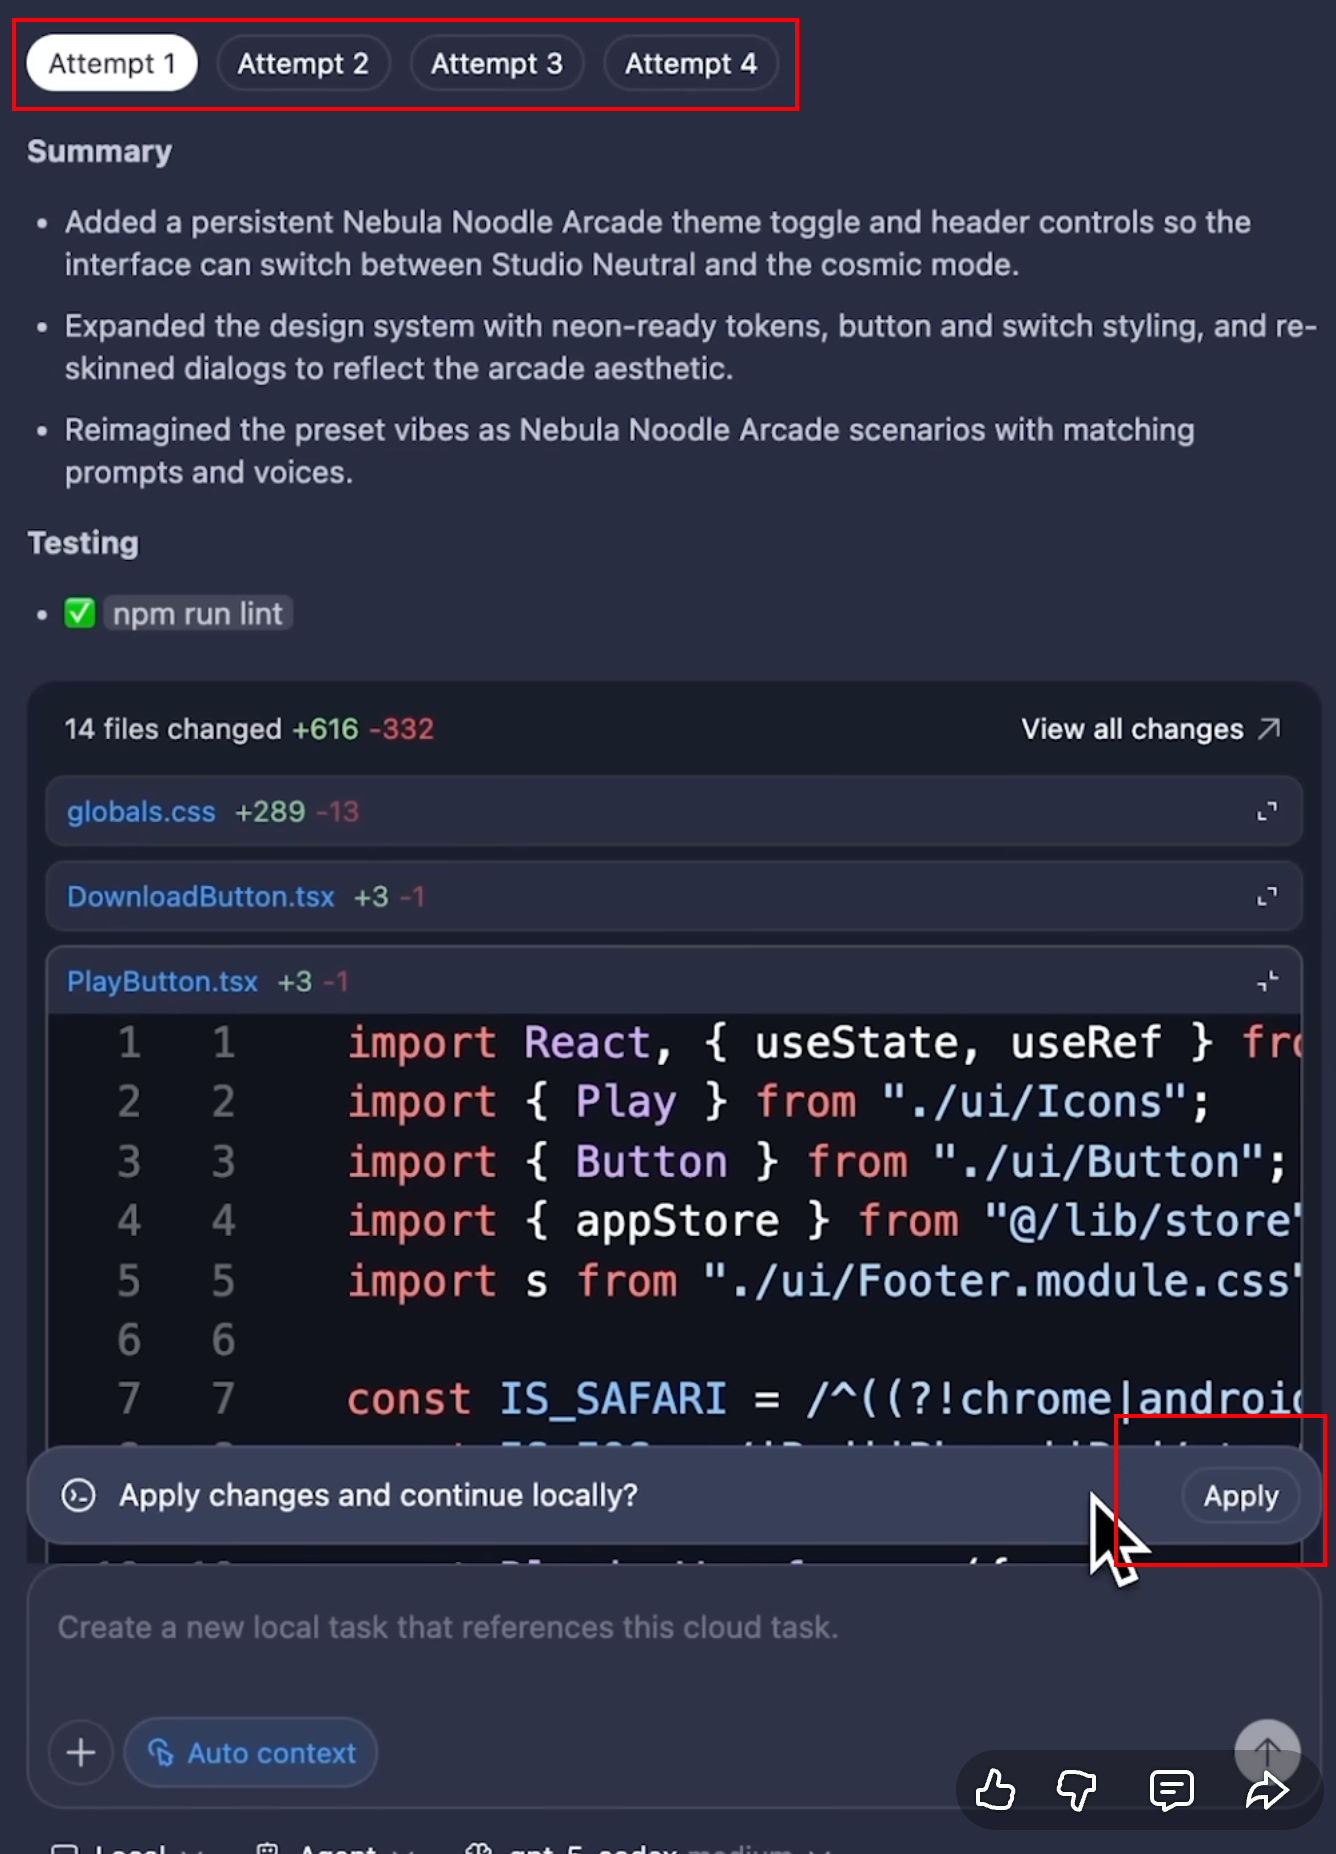
Task: Click the thumbs up icon
Action: click(995, 1790)
